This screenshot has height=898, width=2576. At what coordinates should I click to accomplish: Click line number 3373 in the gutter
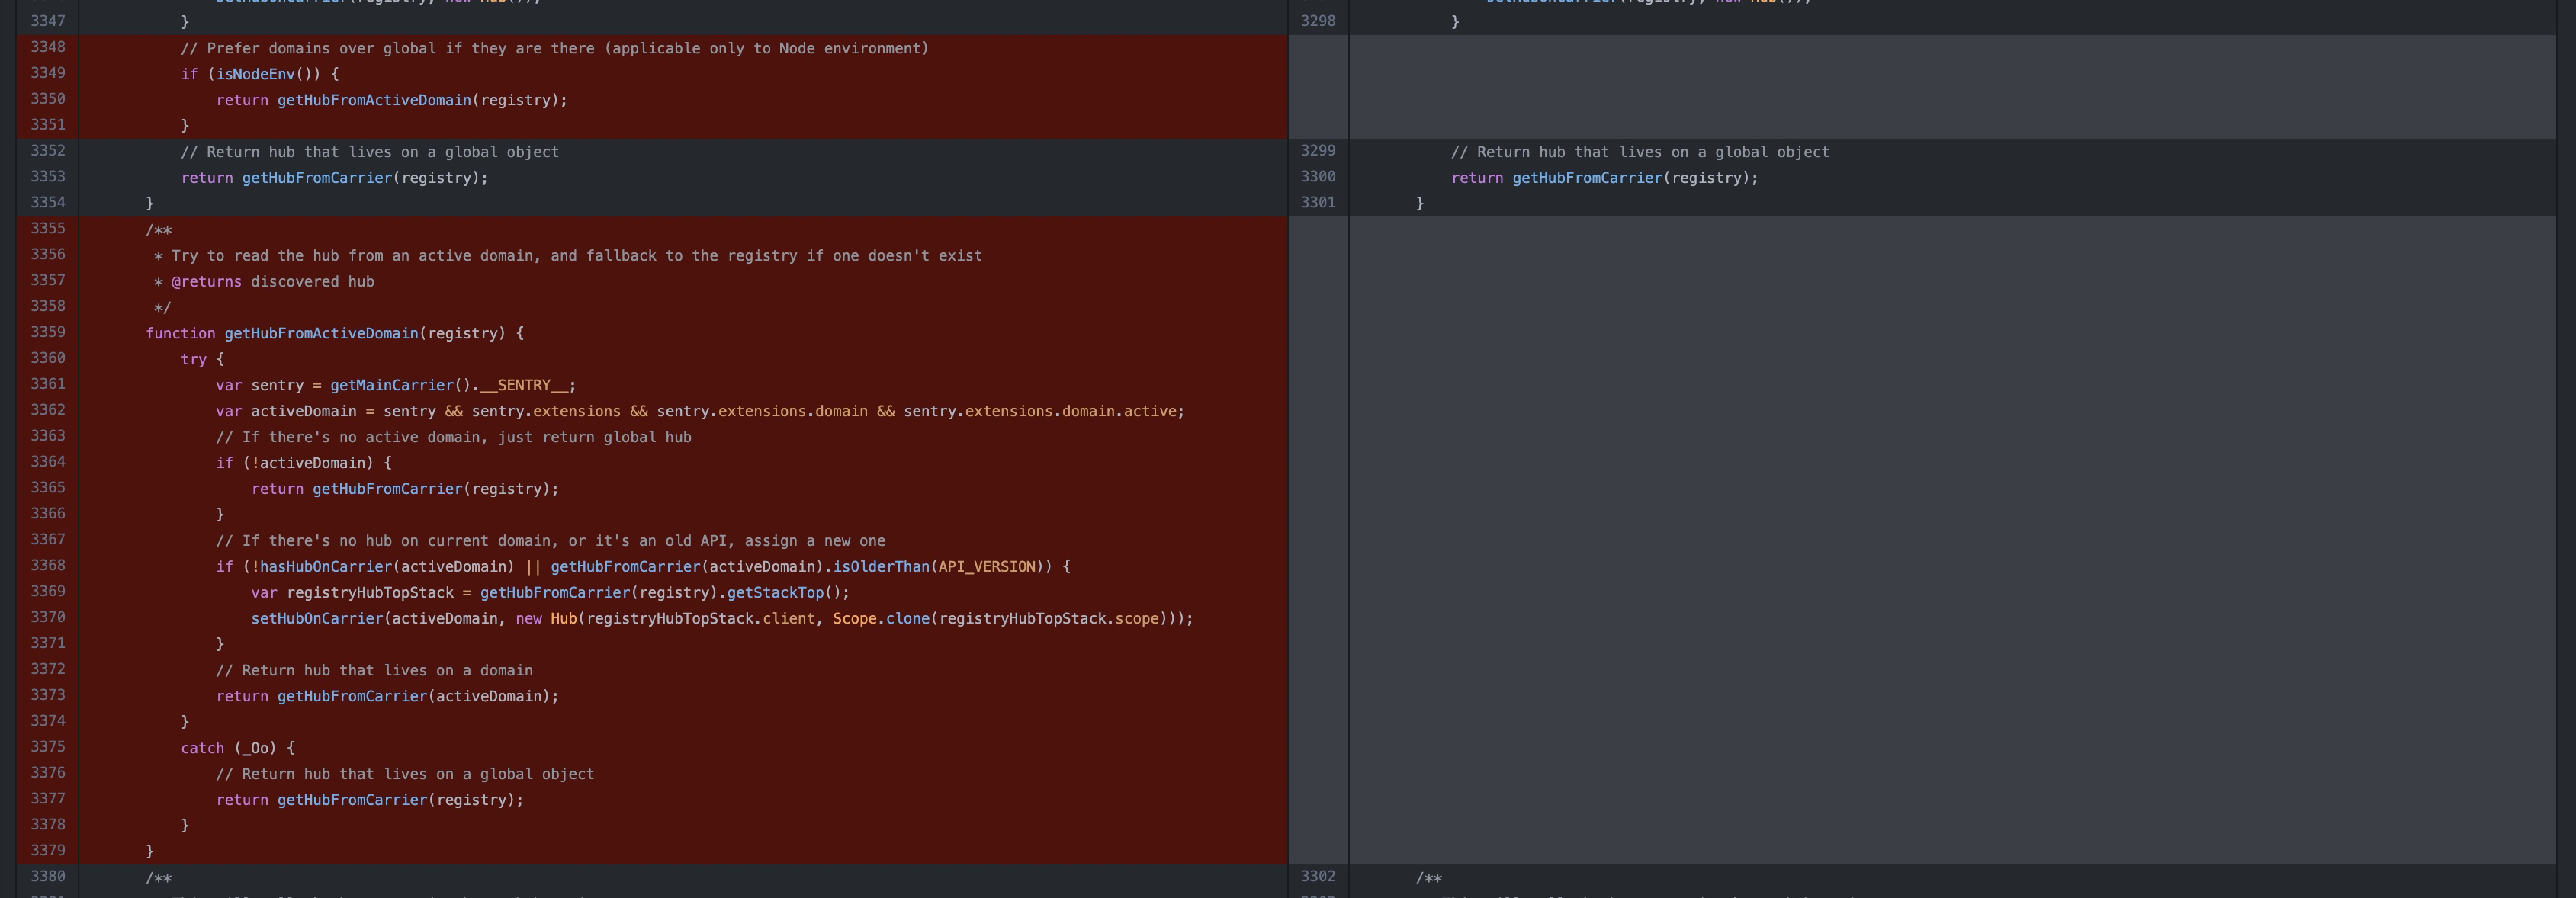[x=48, y=695]
